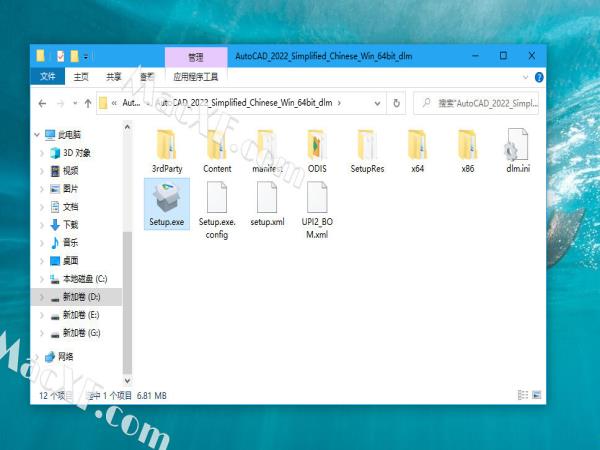Image resolution: width=600 pixels, height=450 pixels.
Task: Go up one folder level
Action: click(x=88, y=103)
